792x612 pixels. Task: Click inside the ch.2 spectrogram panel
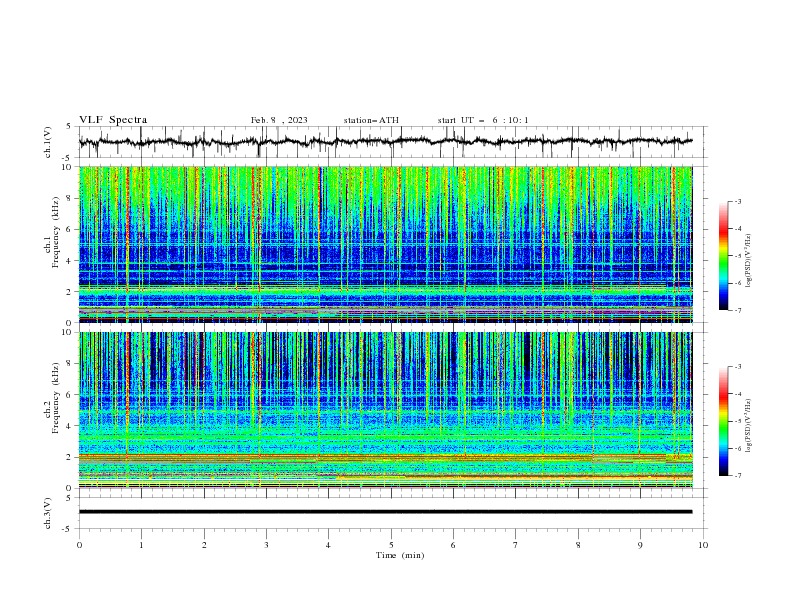tap(385, 410)
